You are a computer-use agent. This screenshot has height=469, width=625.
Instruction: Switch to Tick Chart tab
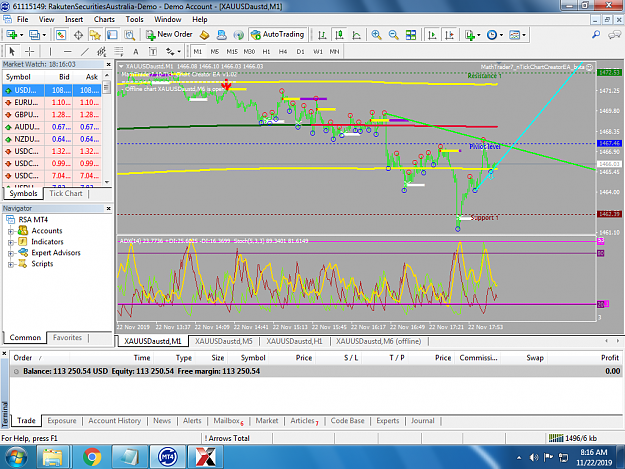[x=66, y=193]
